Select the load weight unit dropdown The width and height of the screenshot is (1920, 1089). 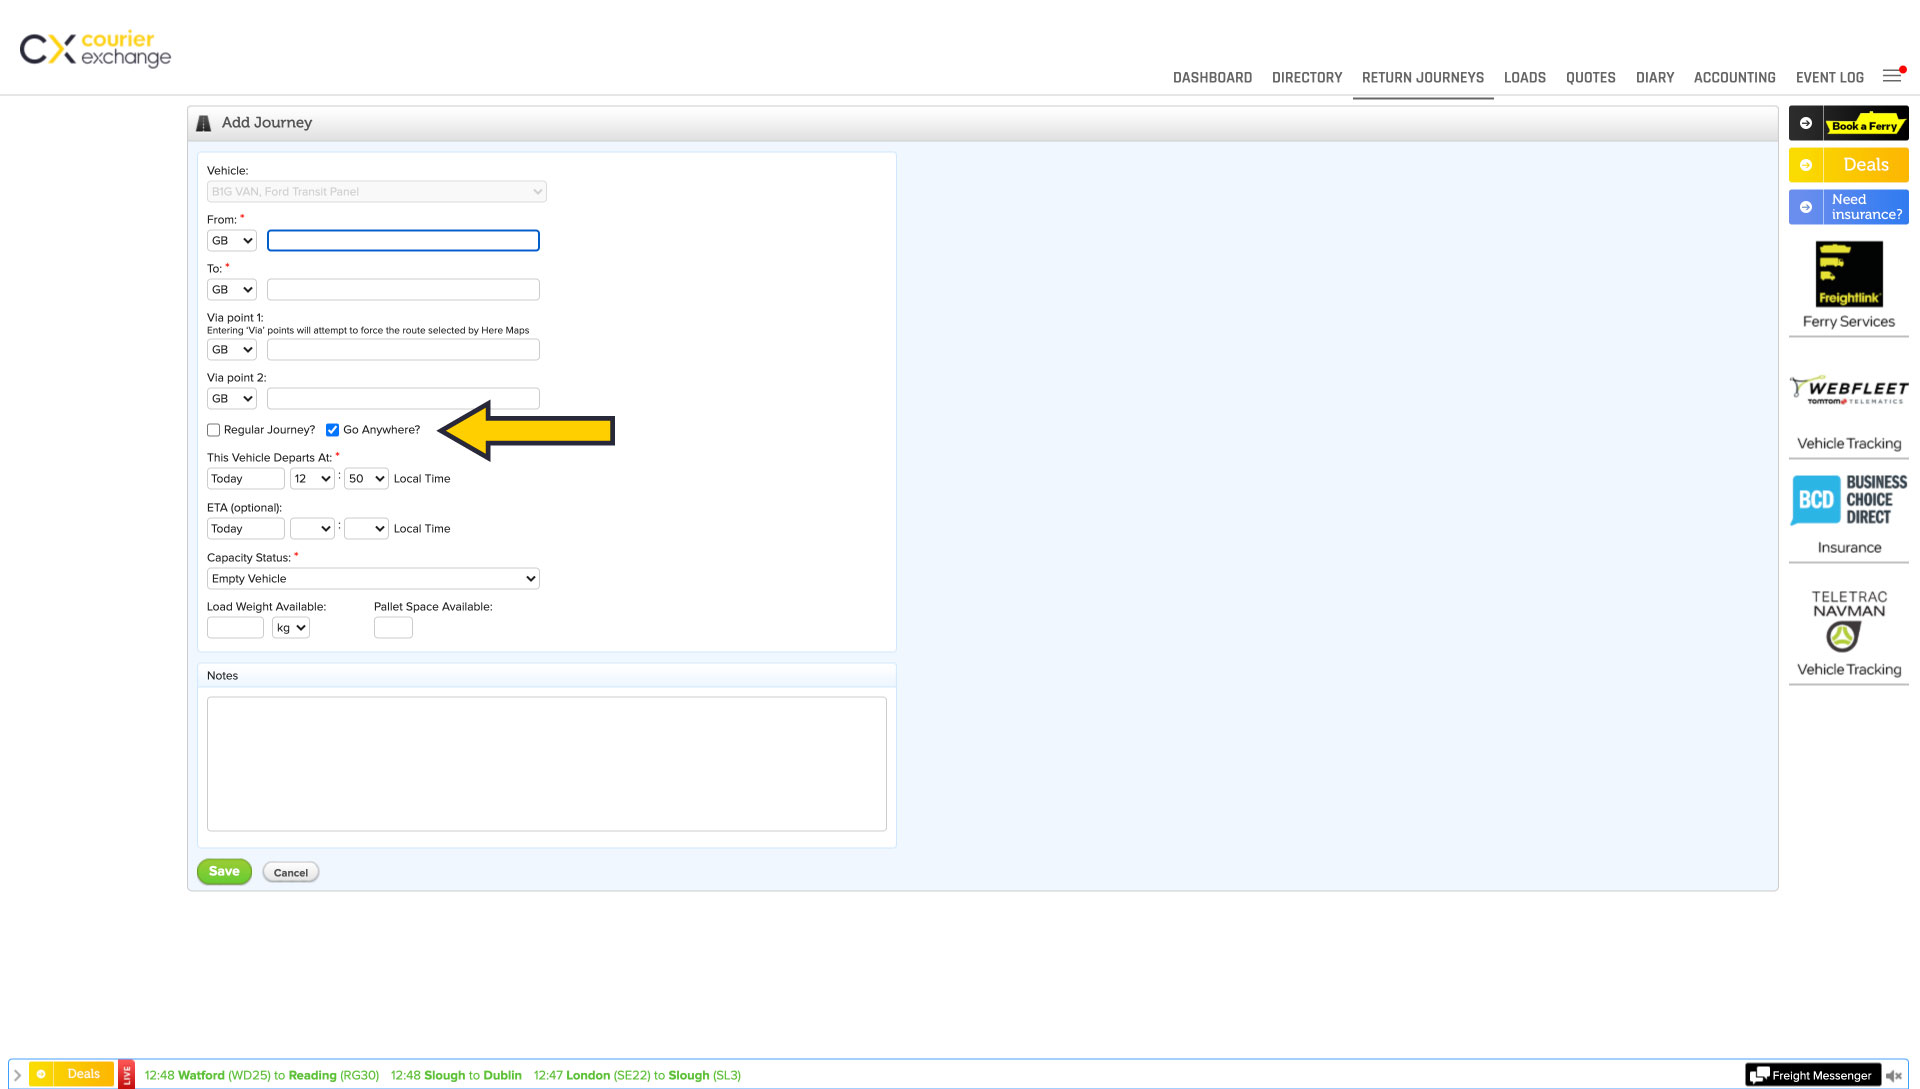pyautogui.click(x=290, y=628)
